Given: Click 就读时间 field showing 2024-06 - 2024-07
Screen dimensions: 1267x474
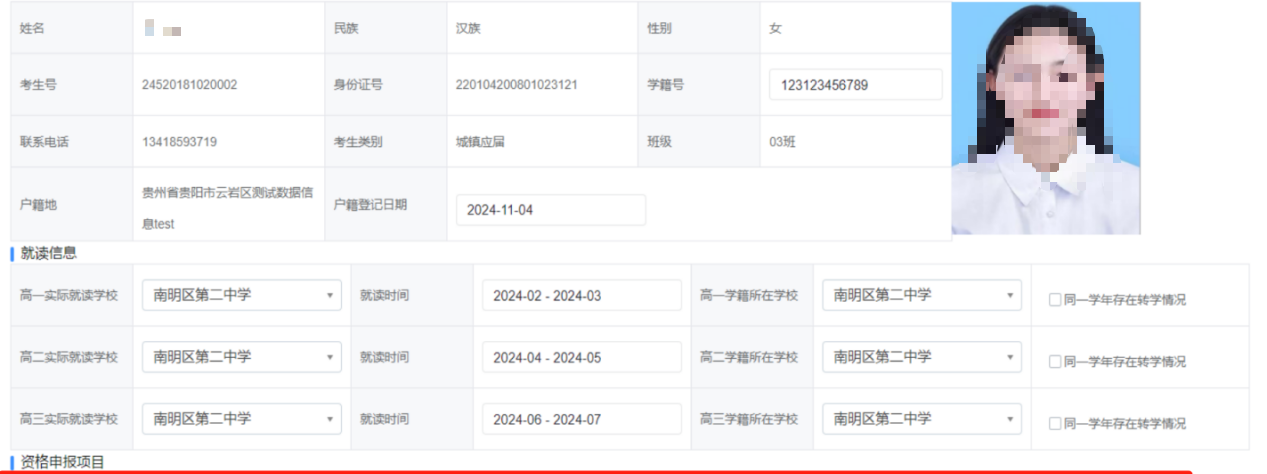Looking at the screenshot, I should tap(580, 420).
